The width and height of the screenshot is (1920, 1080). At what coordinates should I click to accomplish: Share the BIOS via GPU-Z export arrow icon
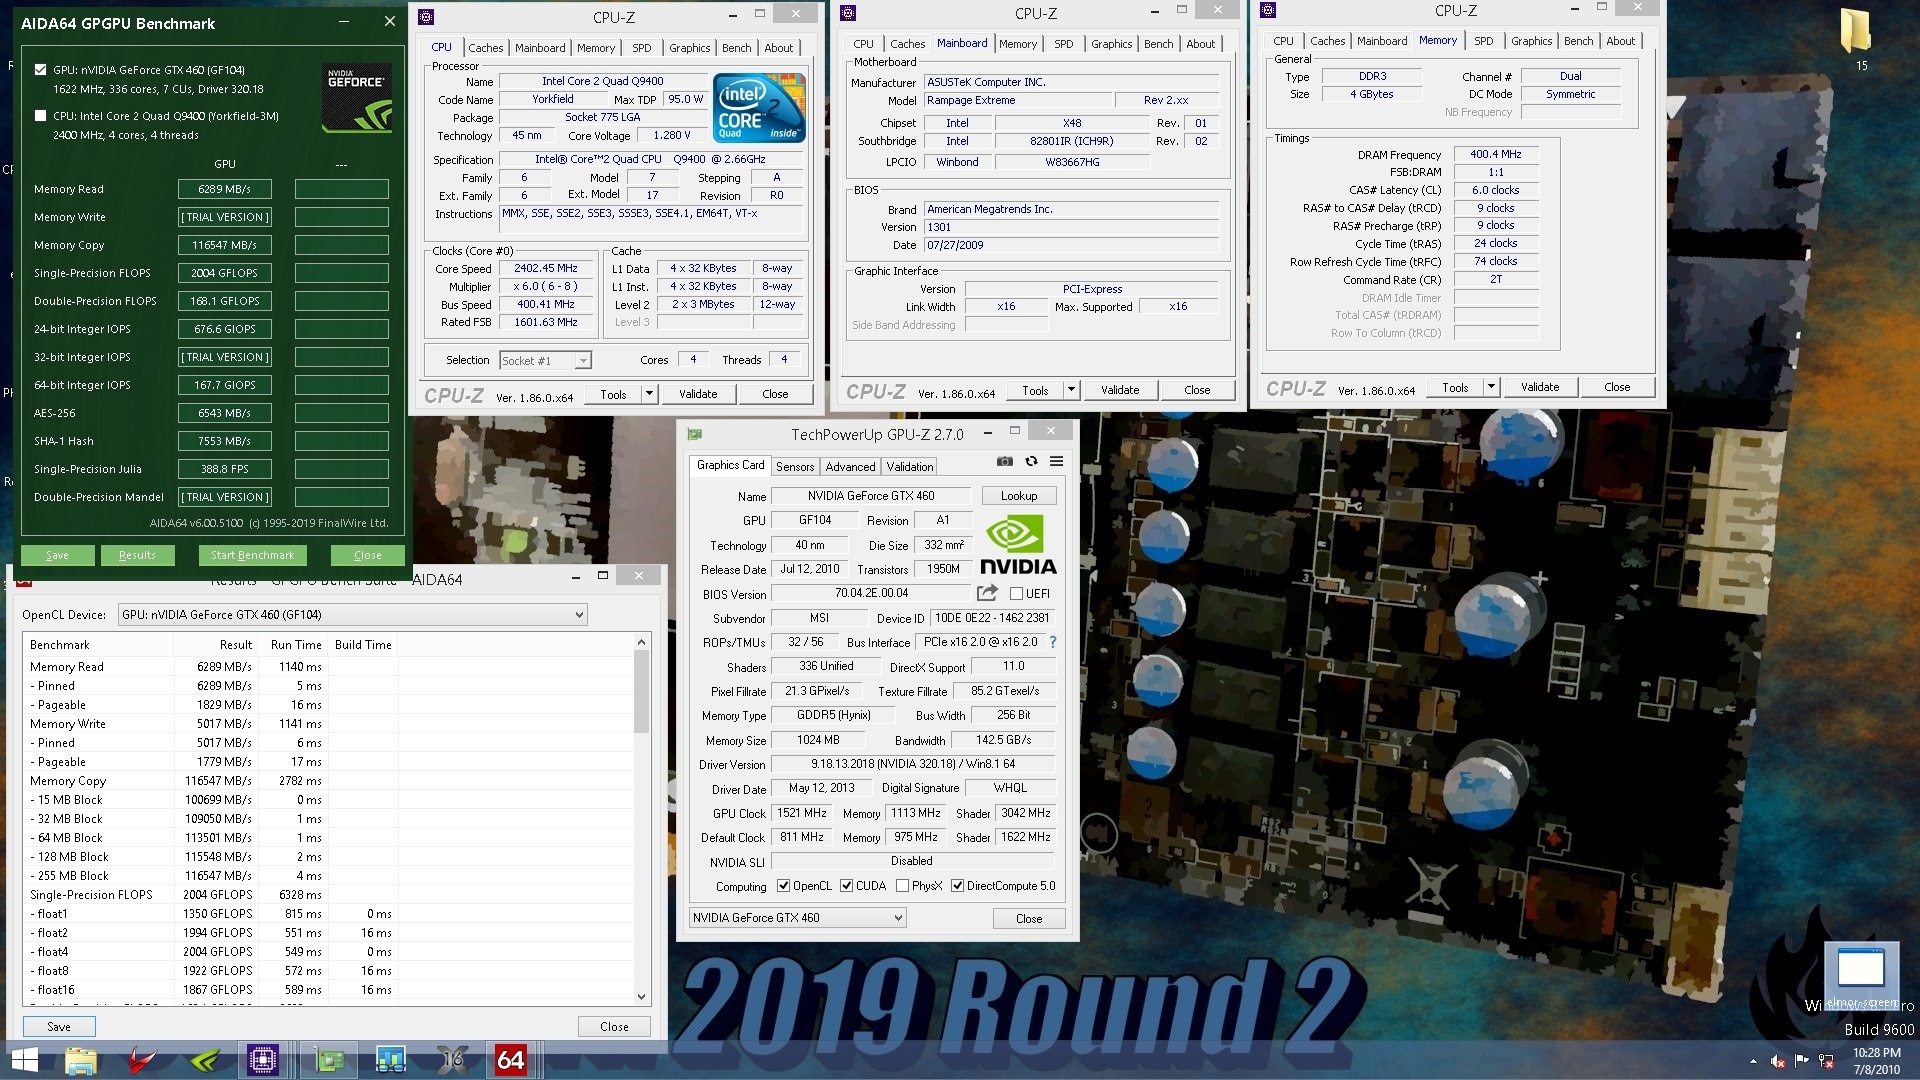click(x=987, y=593)
